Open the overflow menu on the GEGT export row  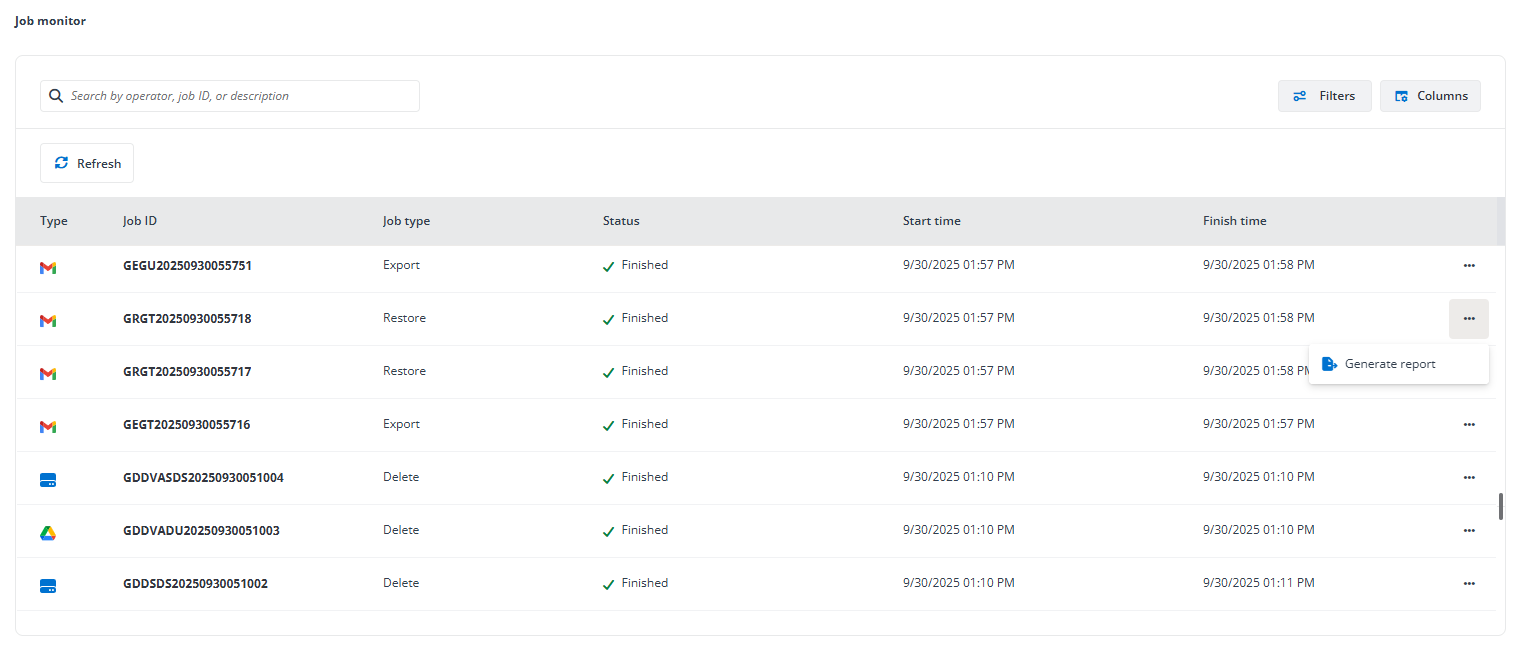[1469, 424]
